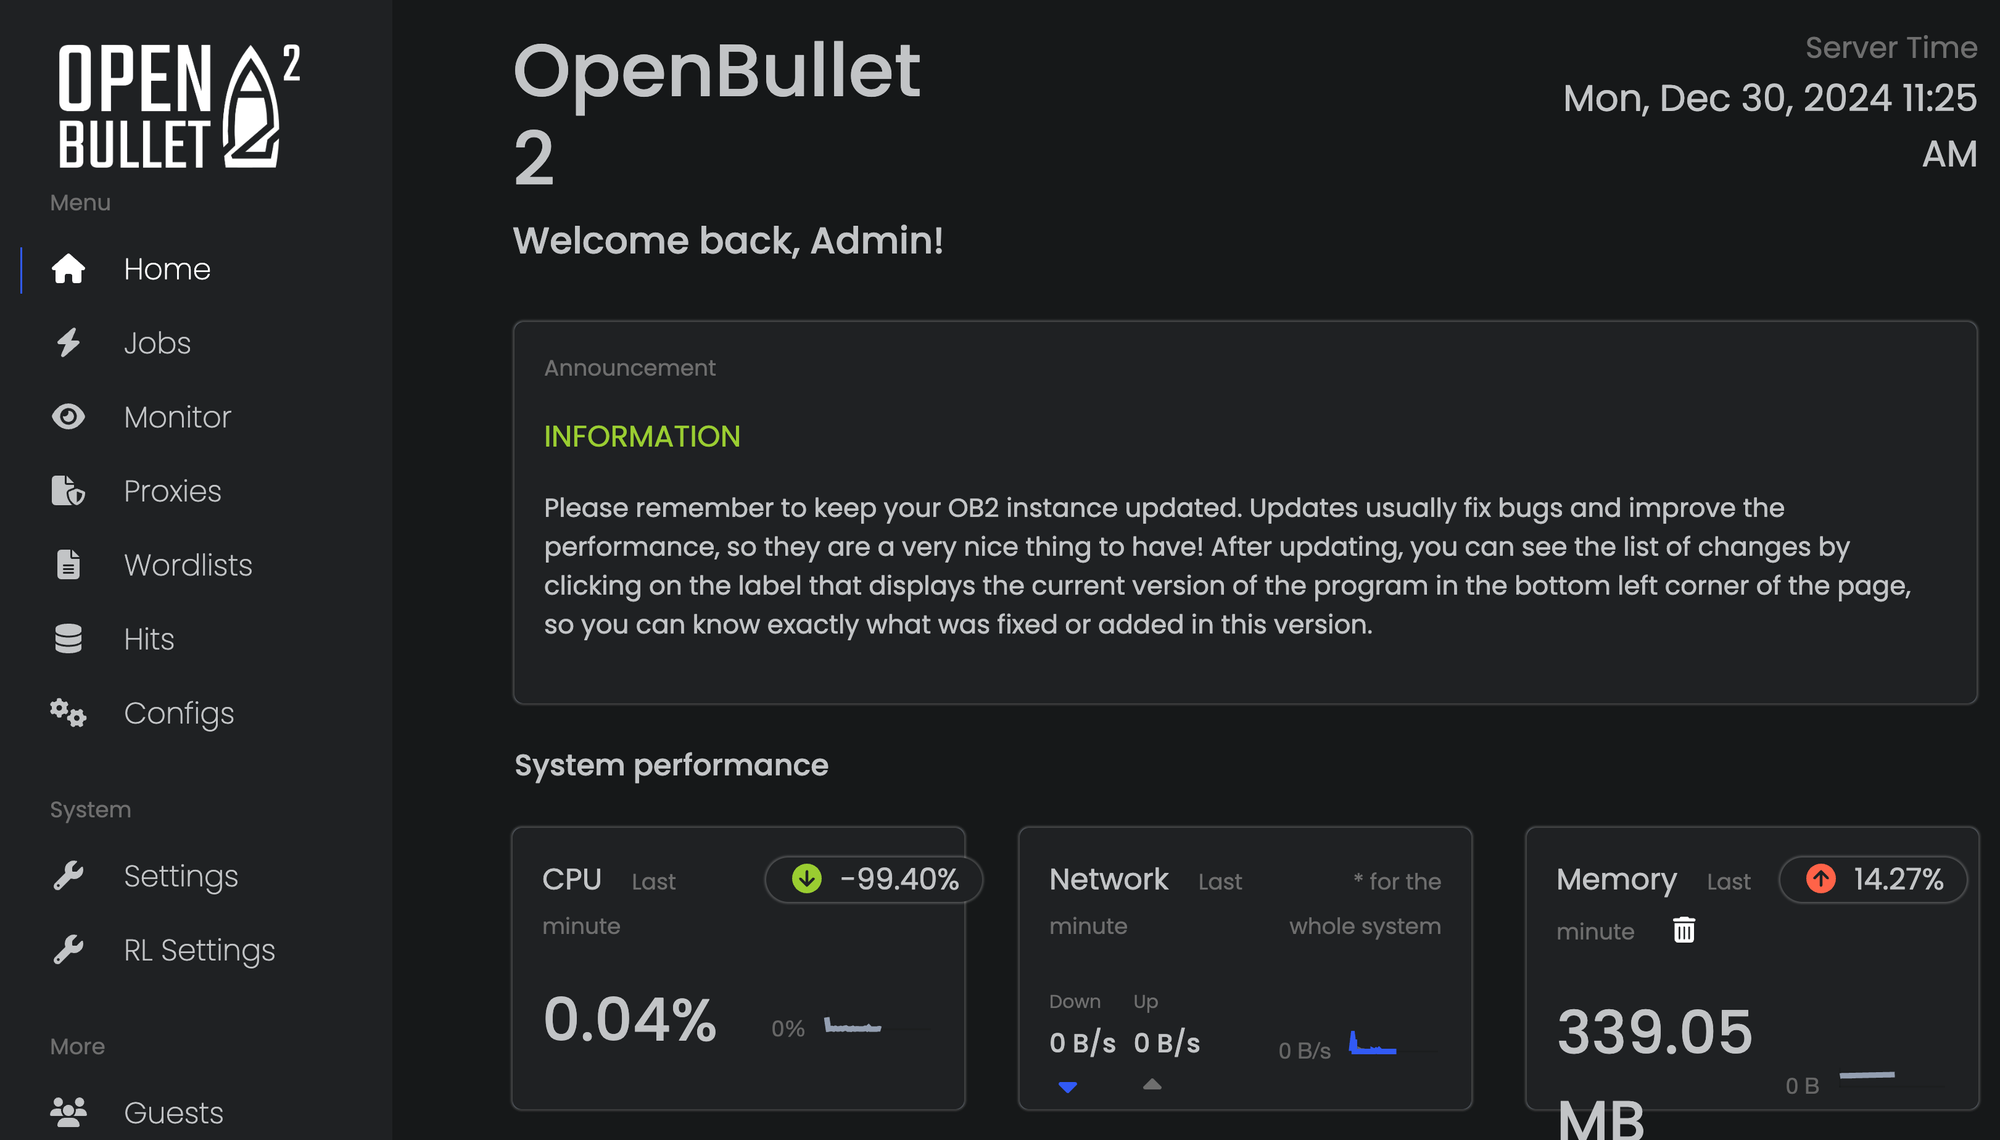The height and width of the screenshot is (1140, 2000).
Task: Click the red up arrow in Memory badge
Action: point(1821,879)
